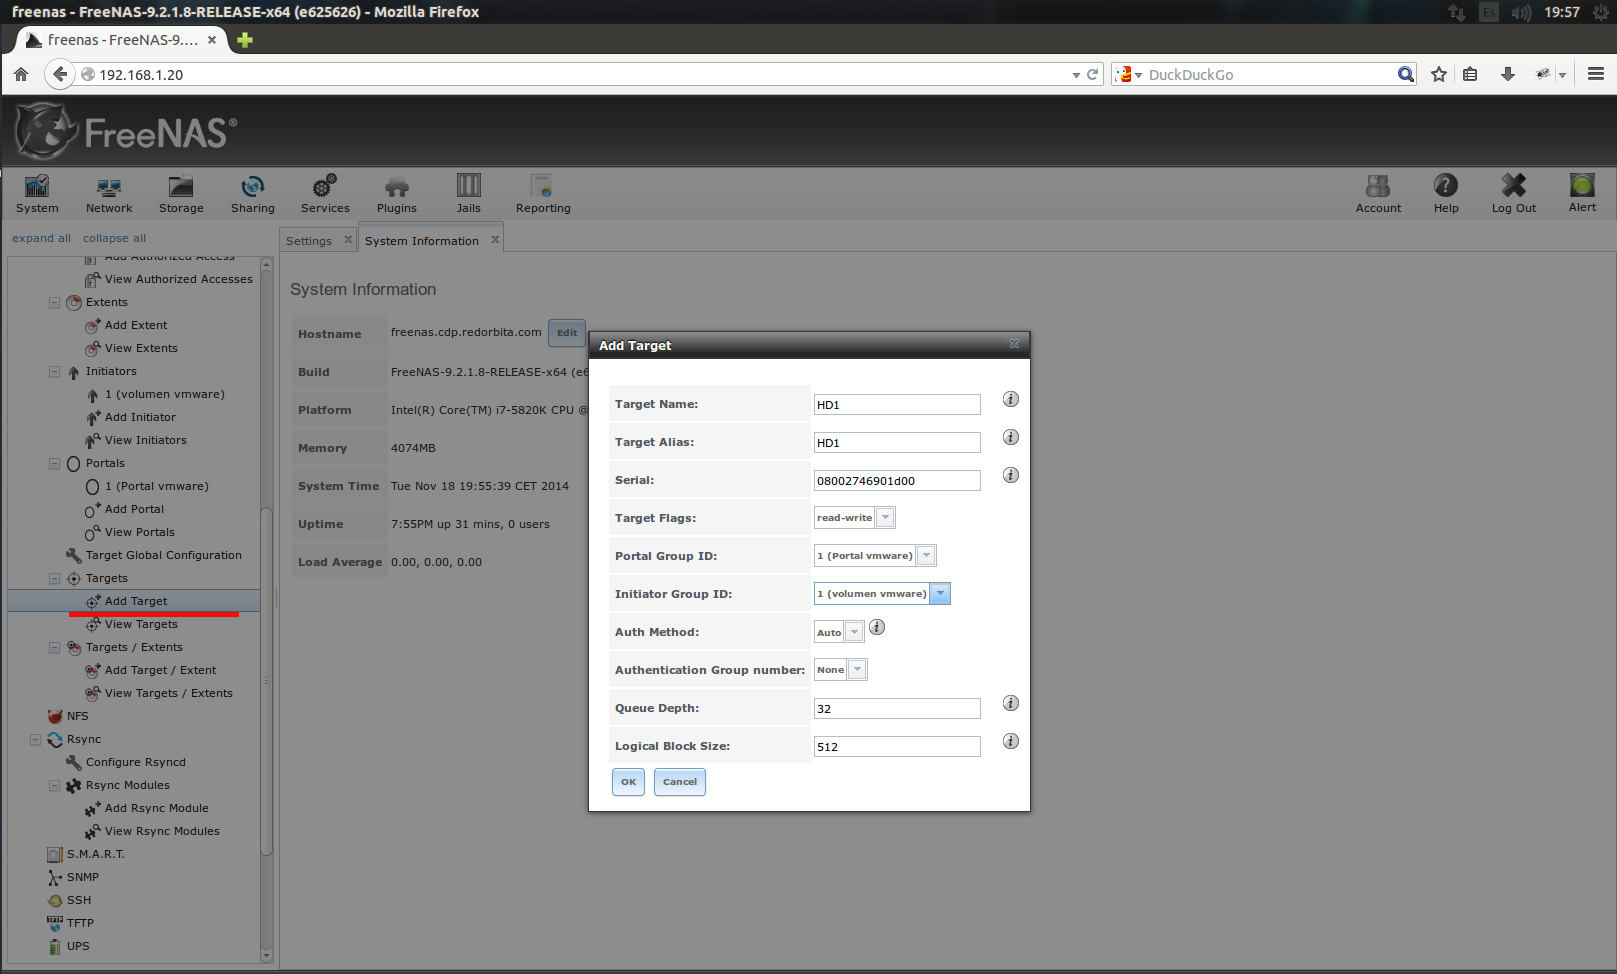Collapse the Rsync tree node
1617x974 pixels.
(36, 740)
